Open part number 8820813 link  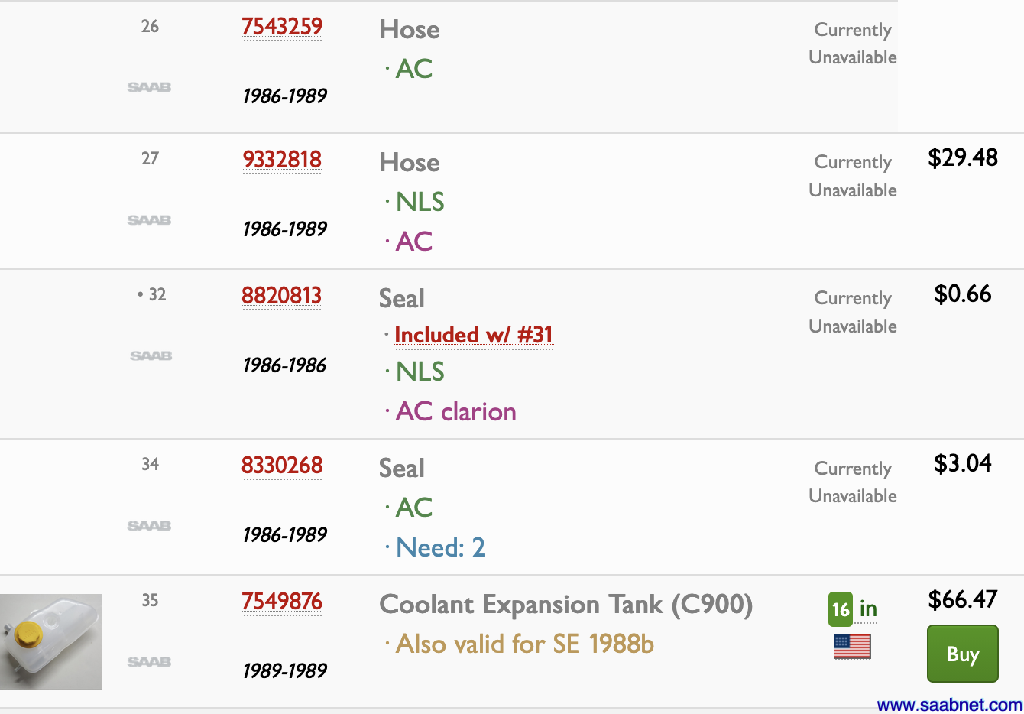[281, 296]
